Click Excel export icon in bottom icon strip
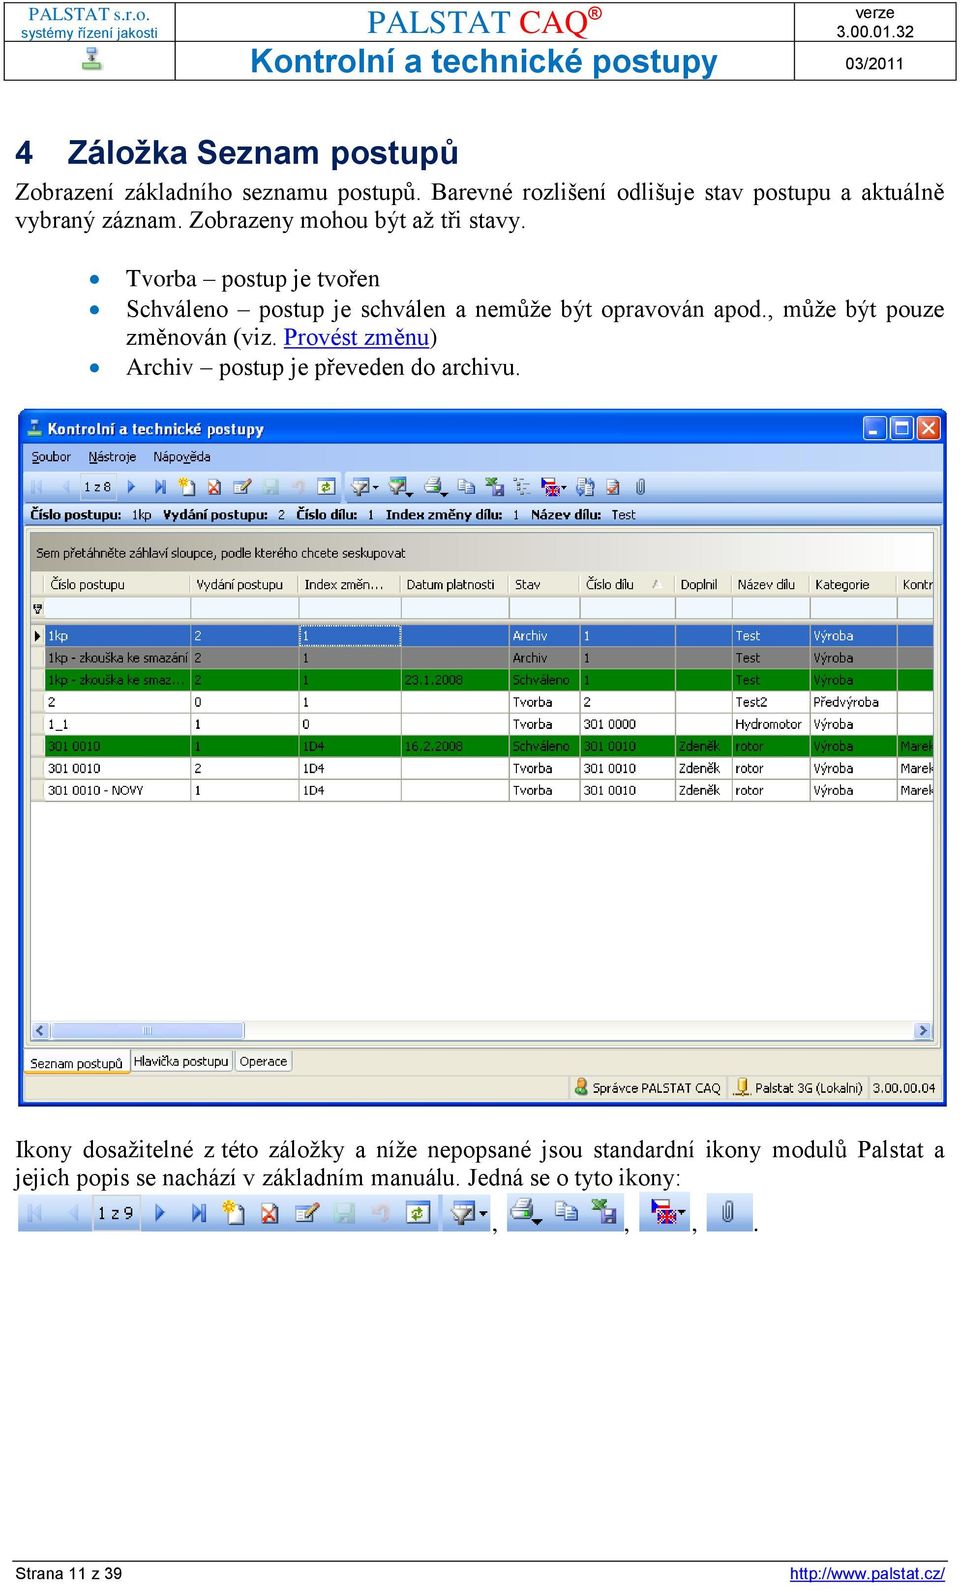The image size is (960, 1590). point(603,1212)
